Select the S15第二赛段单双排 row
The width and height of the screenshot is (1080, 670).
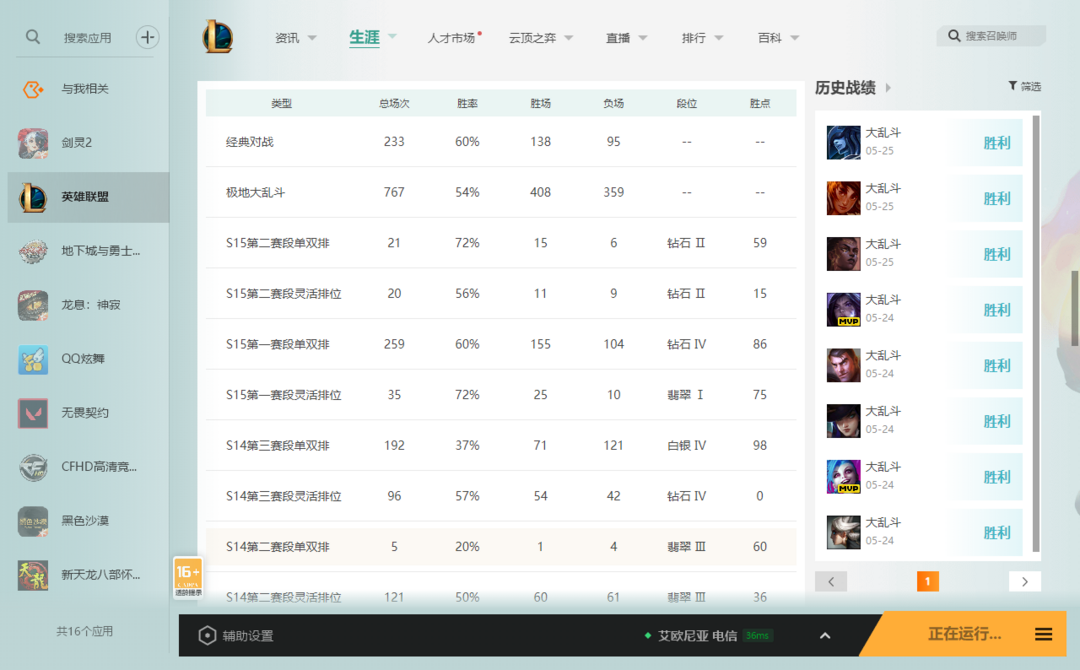501,243
